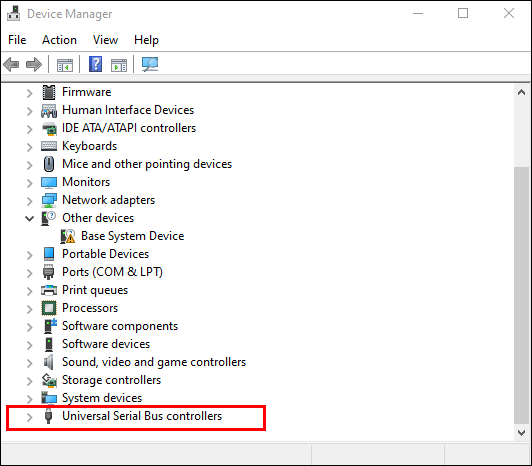Select the Base System Device warning icon
This screenshot has width=532, height=466.
68,236
